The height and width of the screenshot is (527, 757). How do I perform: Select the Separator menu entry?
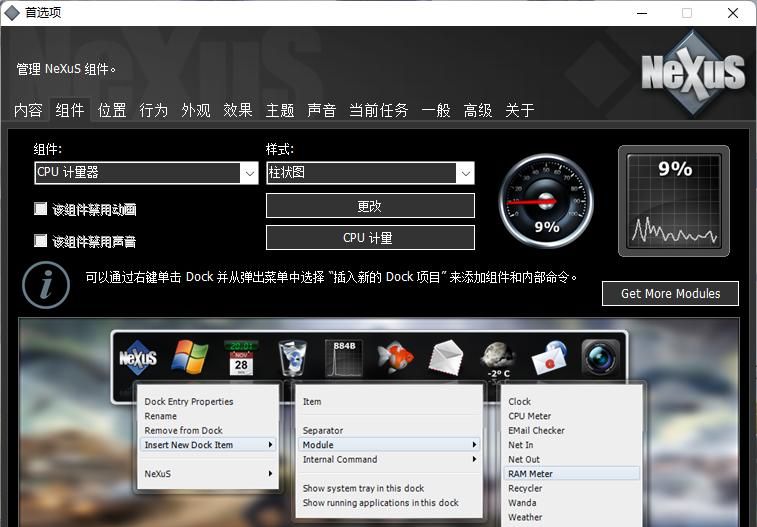pyautogui.click(x=323, y=430)
